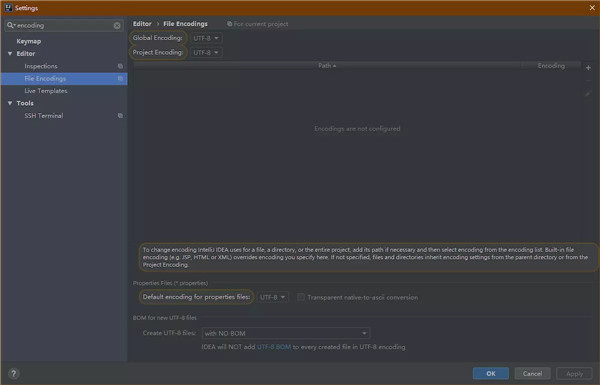
Task: Click the Editor breadcrumb
Action: pyautogui.click(x=142, y=24)
